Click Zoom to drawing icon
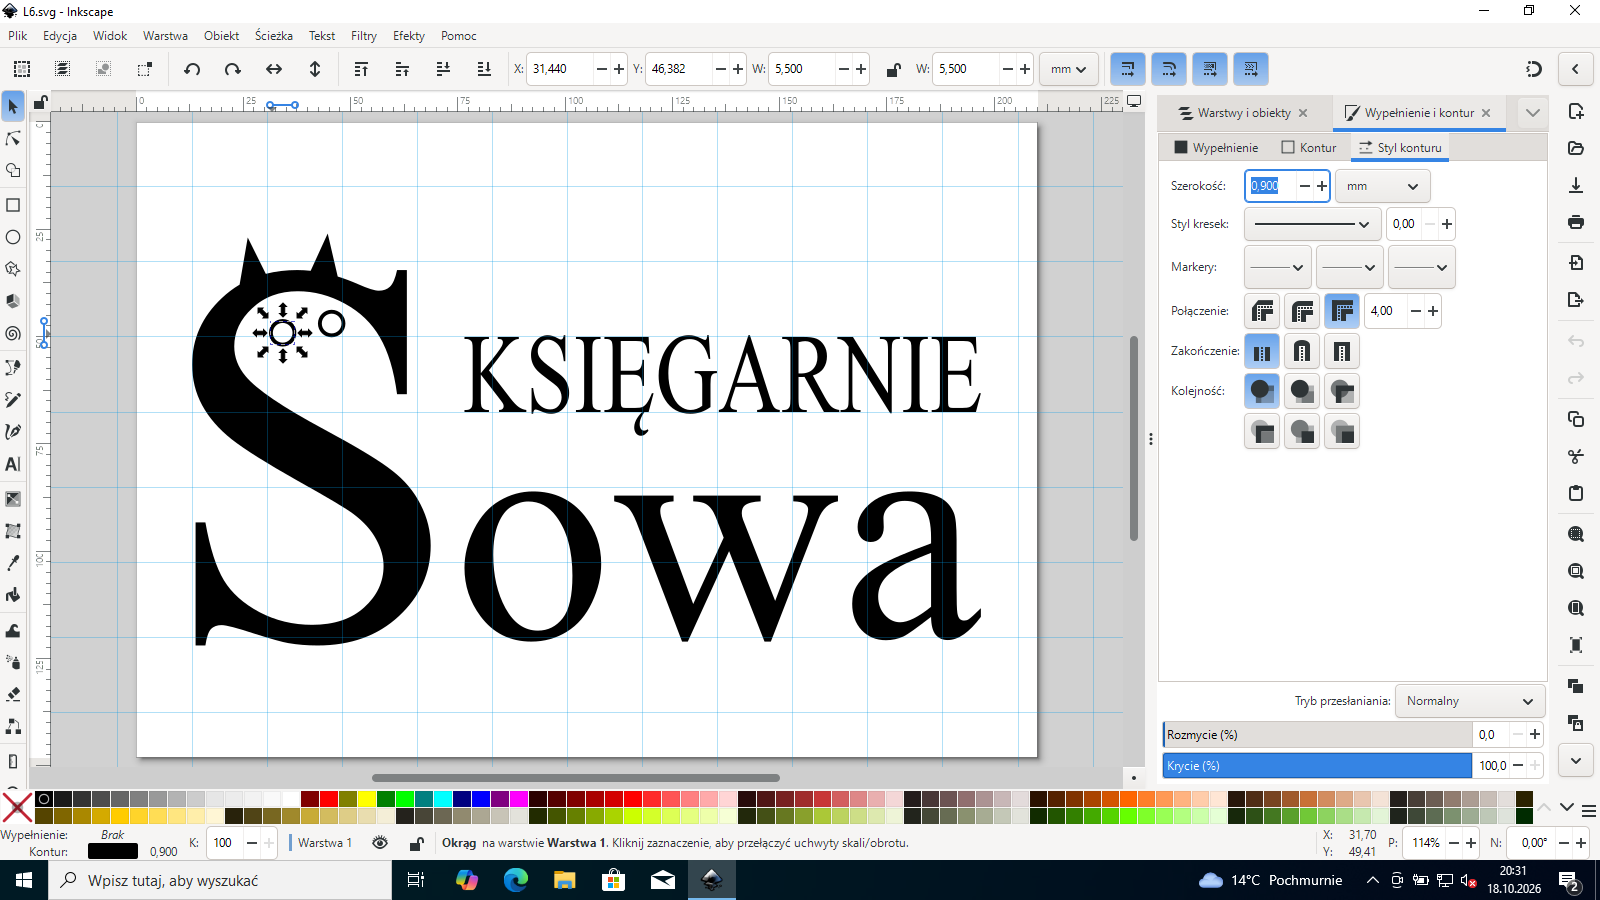The width and height of the screenshot is (1600, 900). coord(1576,571)
